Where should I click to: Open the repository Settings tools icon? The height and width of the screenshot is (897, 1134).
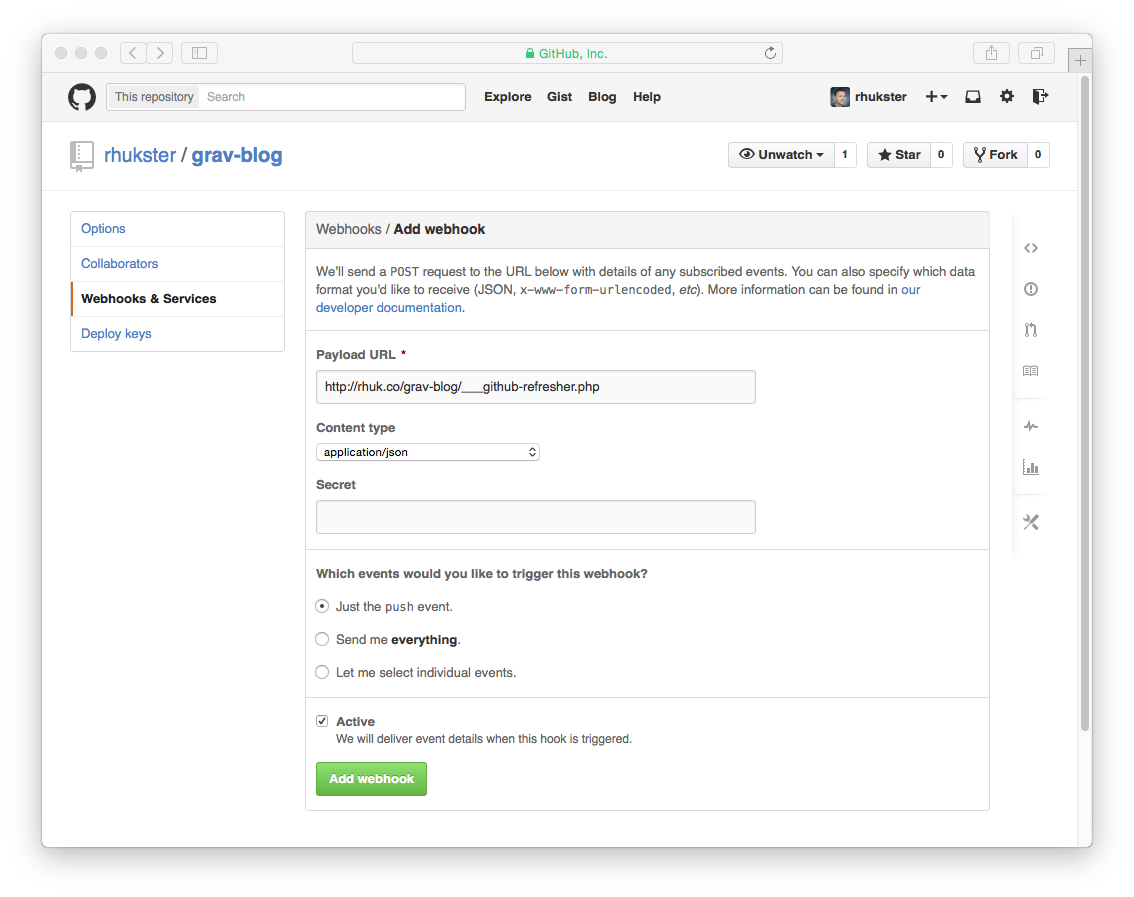(1031, 522)
